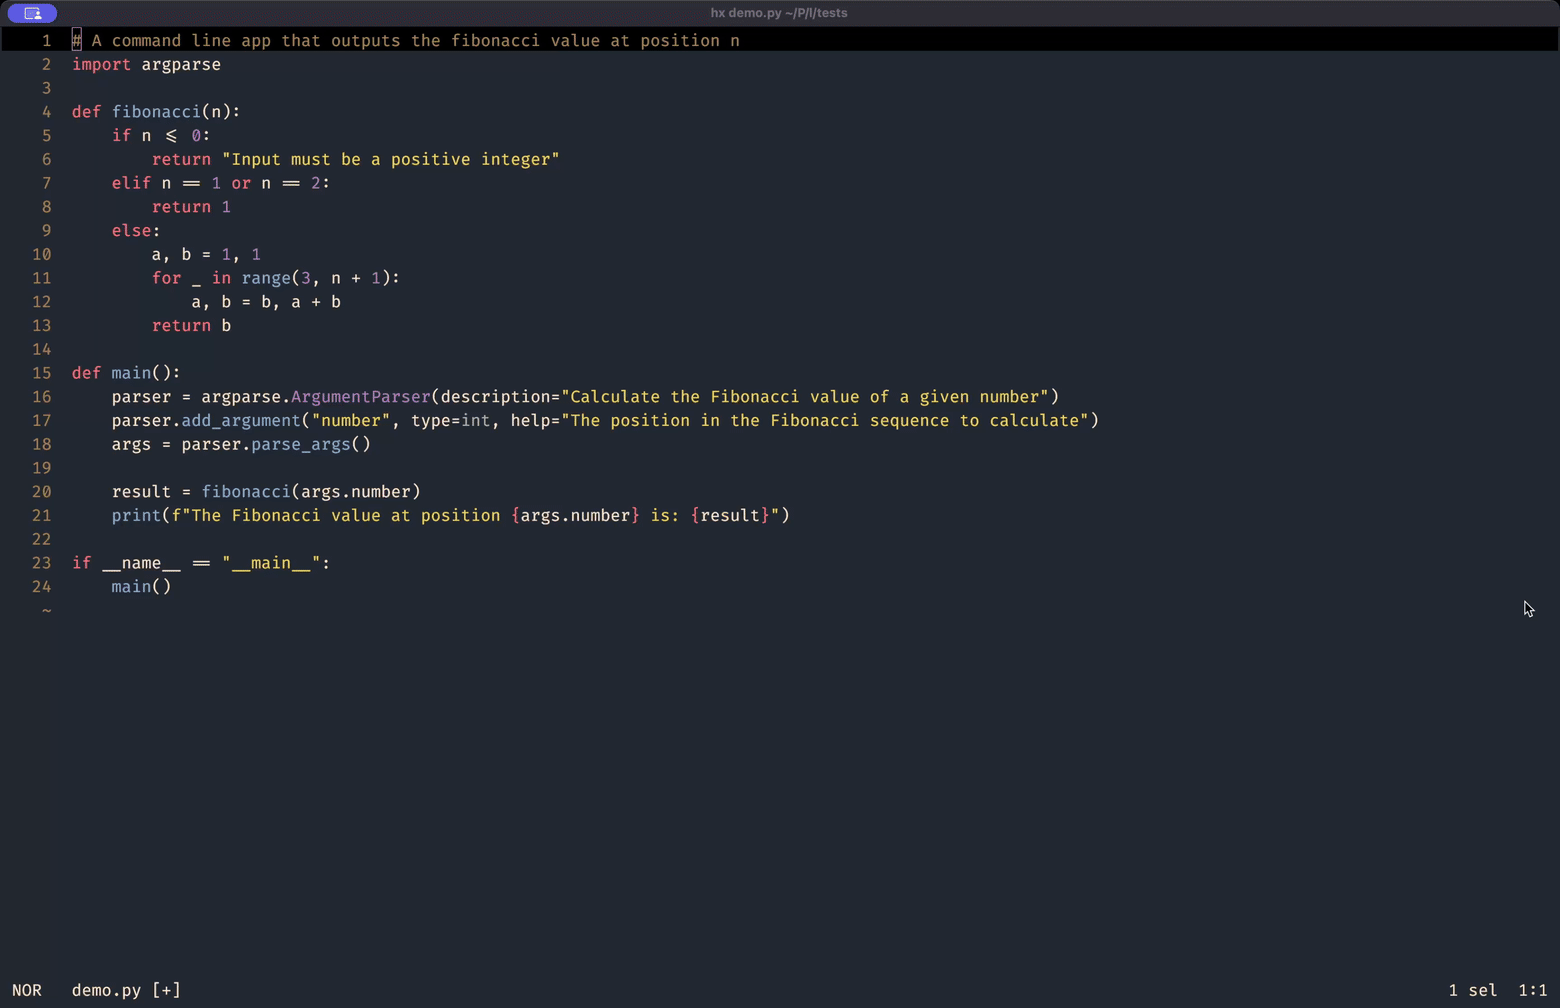Screen dimensions: 1560x1008
Task: Click 'add_argument' on line 17
Action: point(241,421)
